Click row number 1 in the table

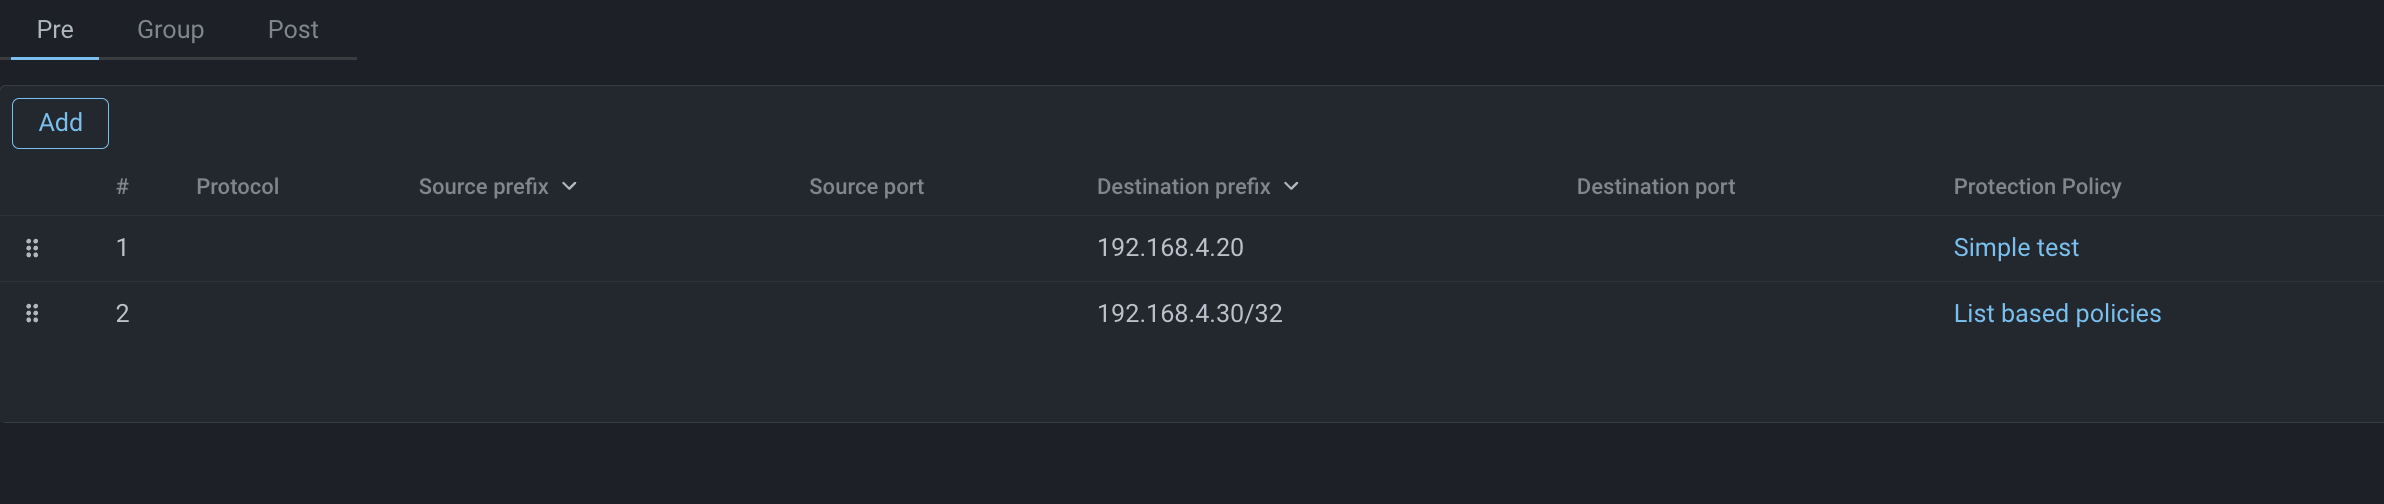[x=122, y=248]
